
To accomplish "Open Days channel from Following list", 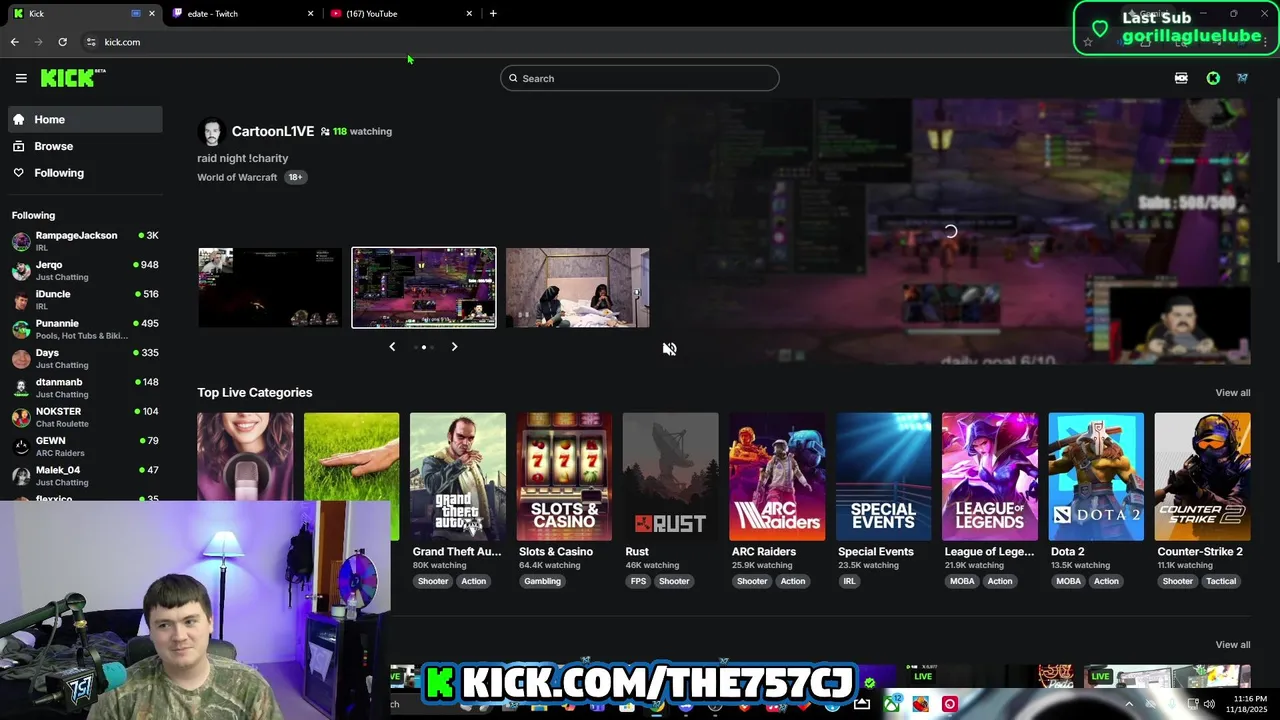I will click(x=84, y=358).
